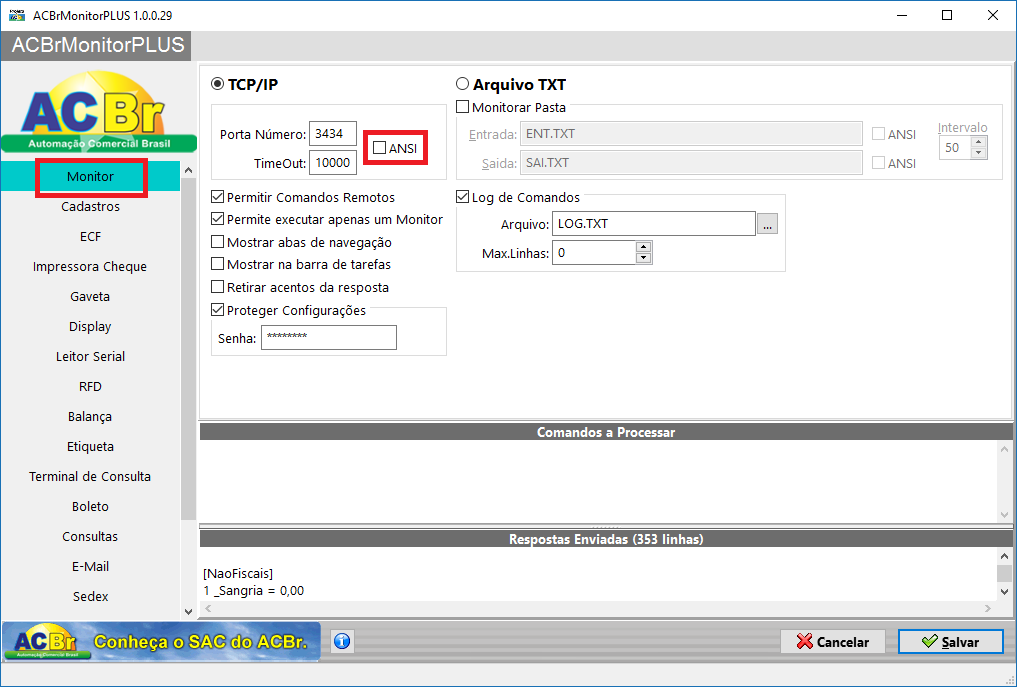
Task: Browse for log file with ellipsis button
Action: pos(767,224)
